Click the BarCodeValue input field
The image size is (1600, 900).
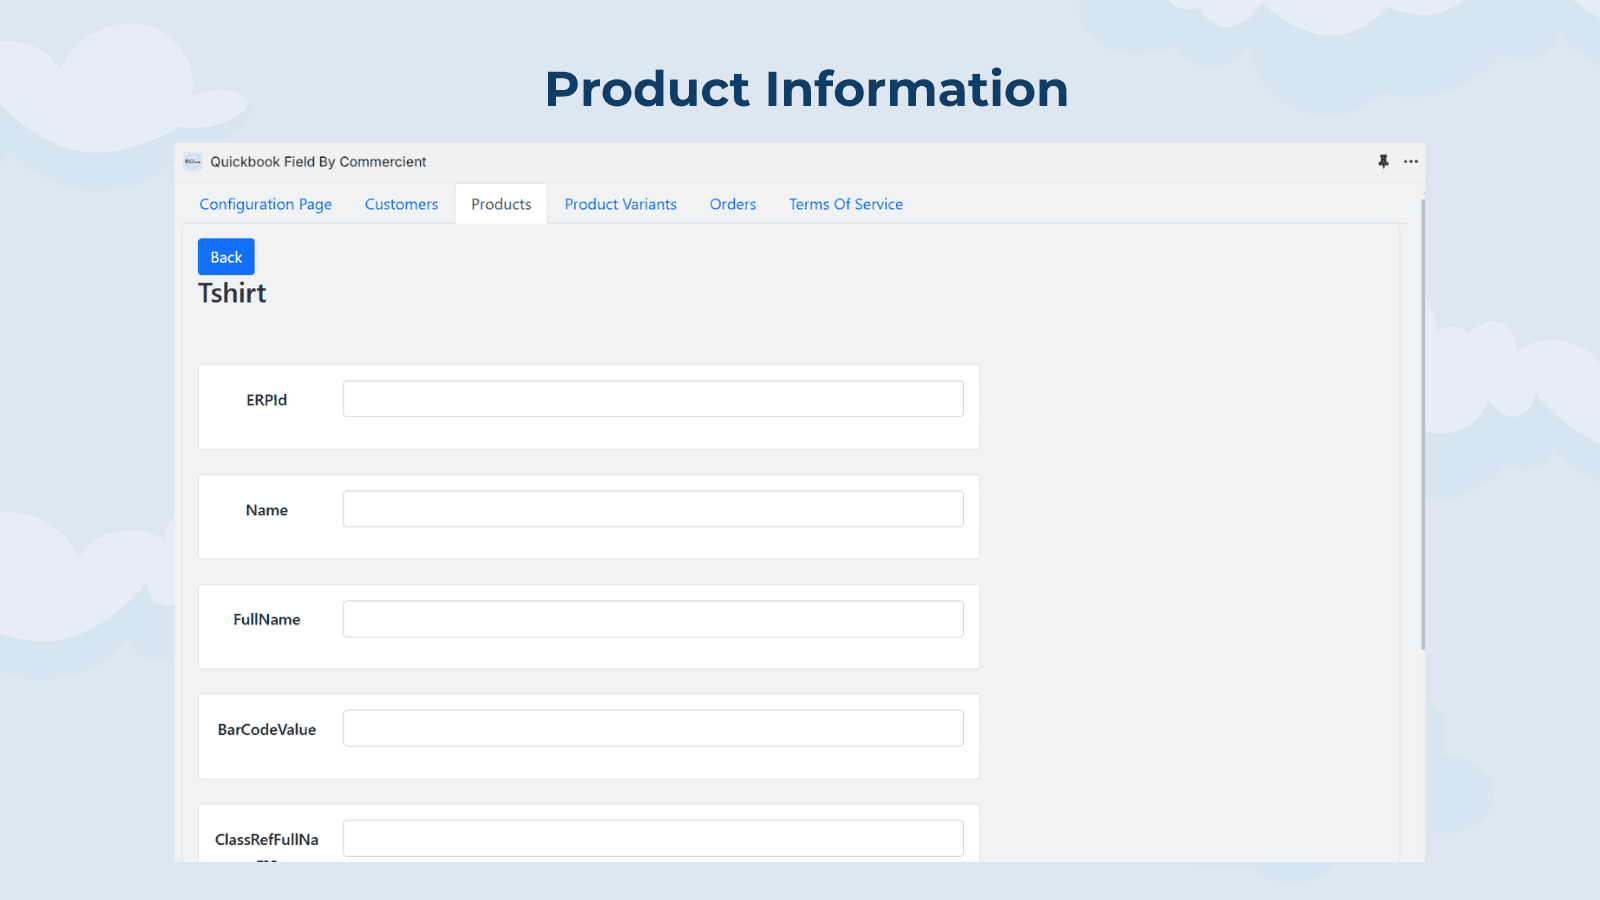point(653,729)
